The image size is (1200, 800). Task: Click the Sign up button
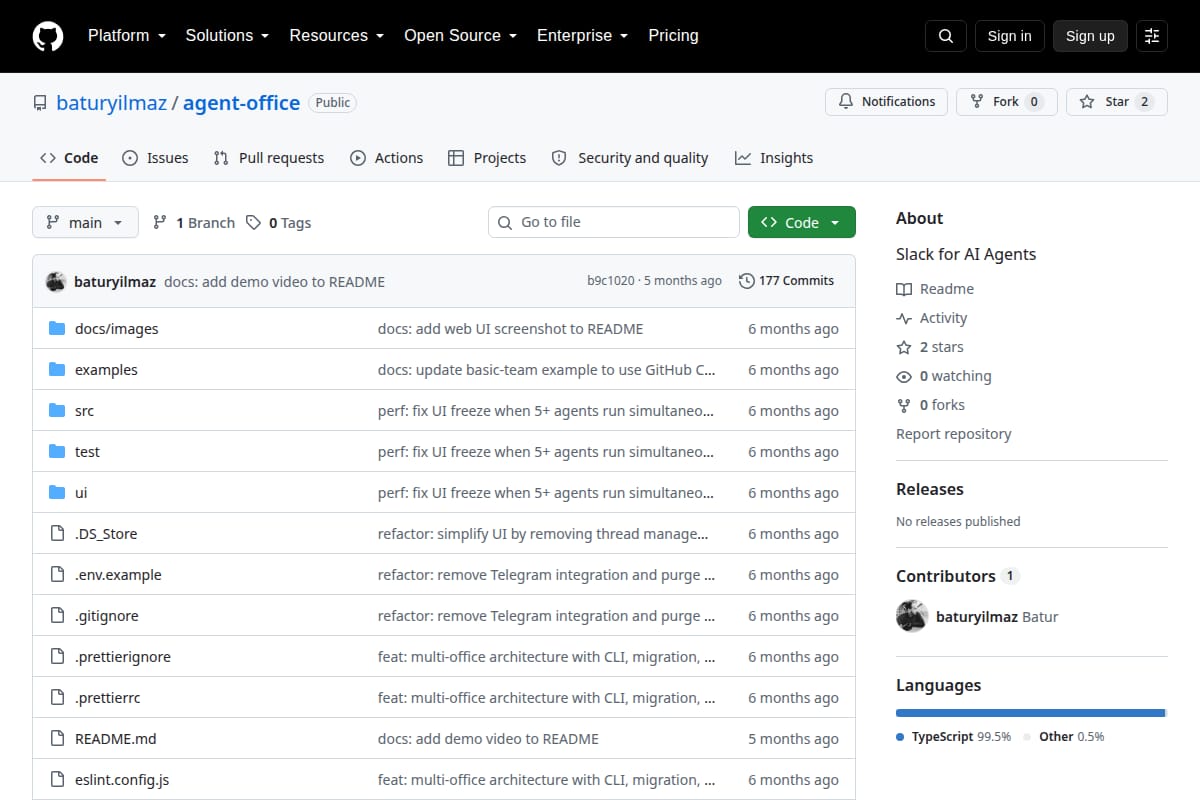(1090, 36)
